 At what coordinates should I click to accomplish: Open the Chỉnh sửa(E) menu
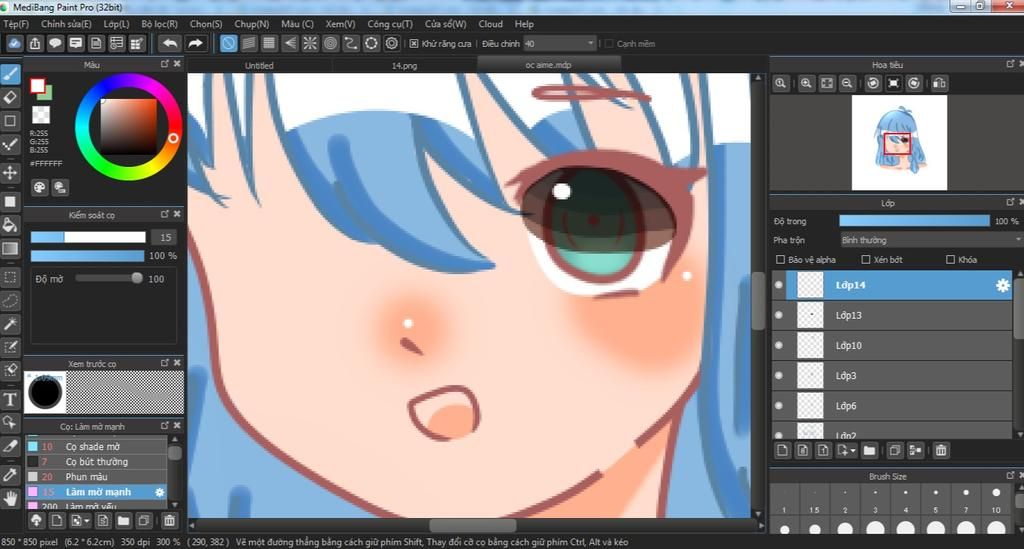[66, 24]
